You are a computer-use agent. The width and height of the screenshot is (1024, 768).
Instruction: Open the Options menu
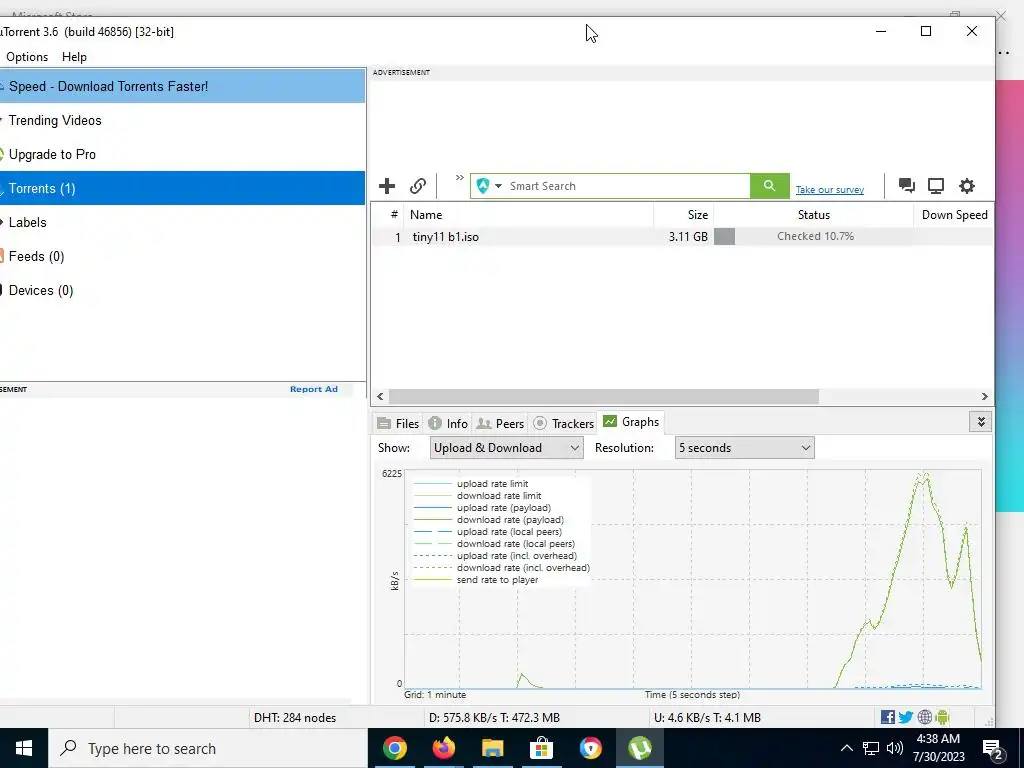point(27,57)
